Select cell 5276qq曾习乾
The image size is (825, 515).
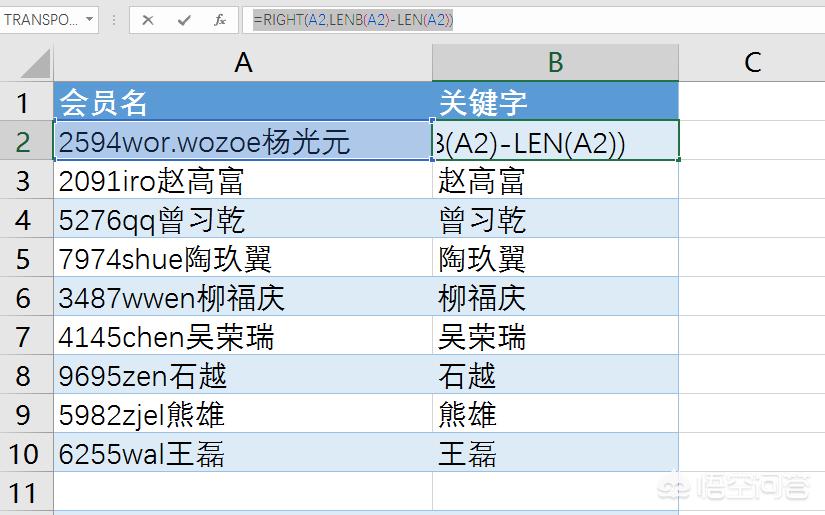pos(243,218)
